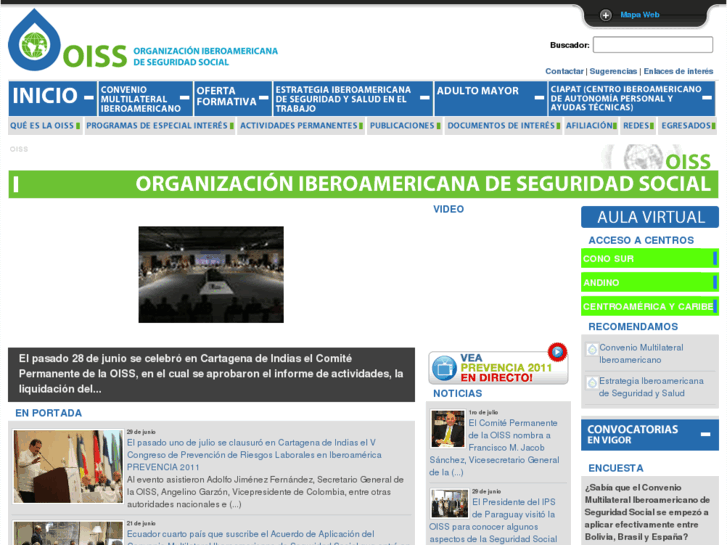Viewport: 727px width, 545px height.
Task: Select Afiliación tab
Action: [x=591, y=126]
